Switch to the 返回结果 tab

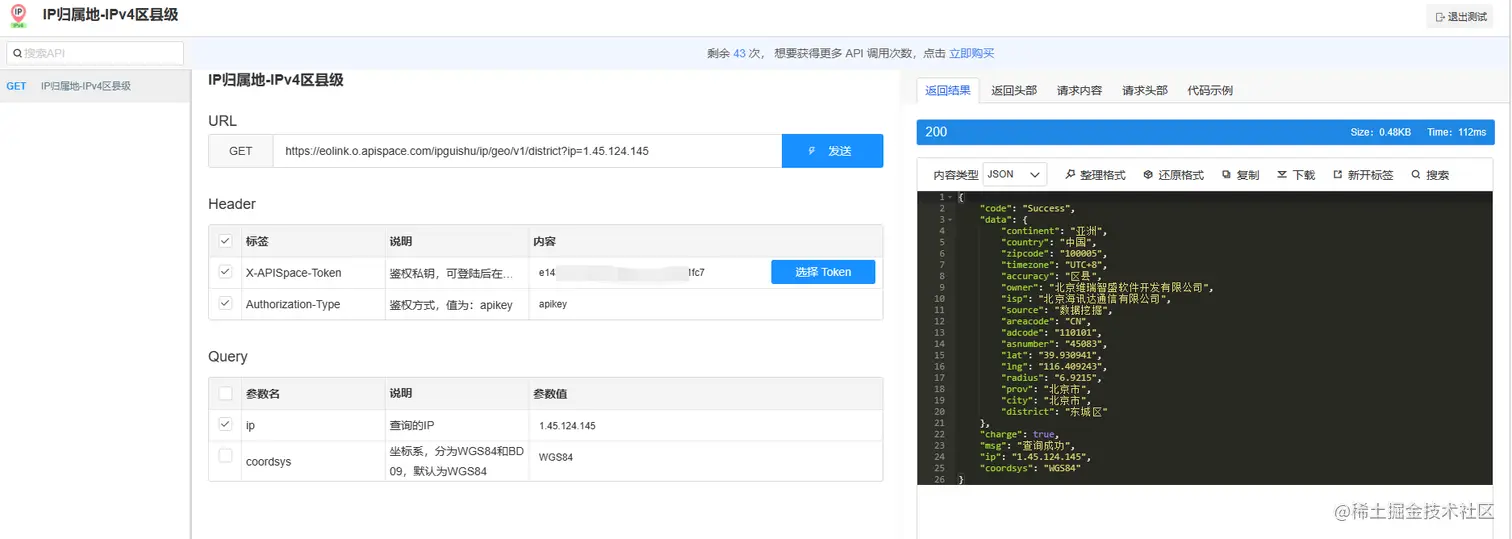pyautogui.click(x=948, y=90)
